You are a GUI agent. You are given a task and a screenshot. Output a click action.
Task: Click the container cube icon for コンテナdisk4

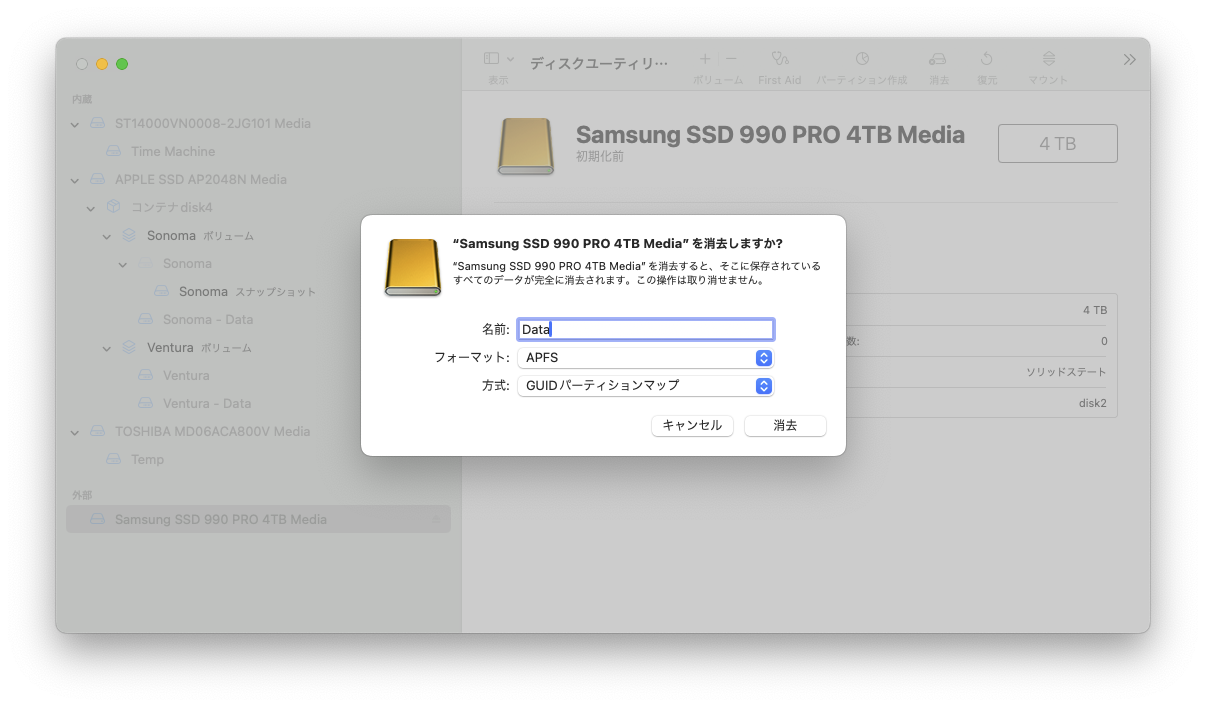[x=113, y=207]
